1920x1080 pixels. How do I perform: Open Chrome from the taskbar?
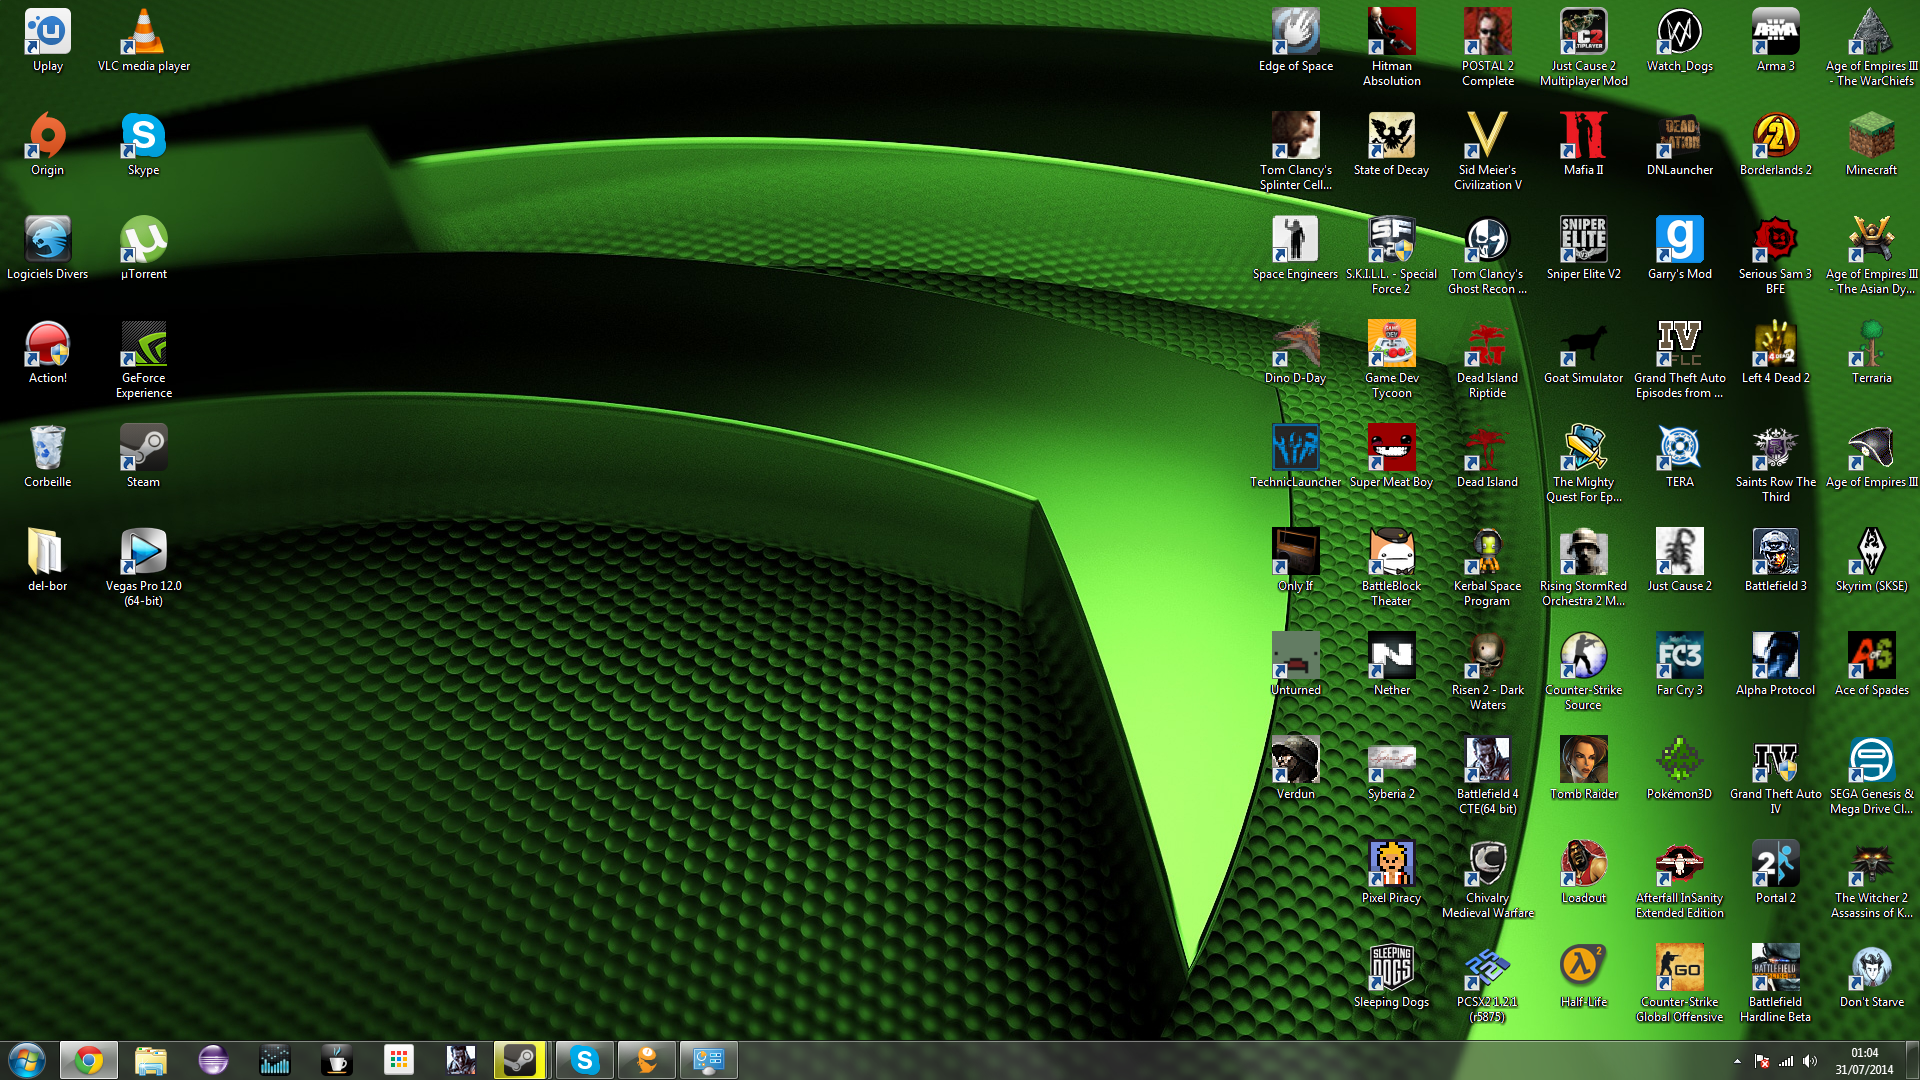[89, 1060]
